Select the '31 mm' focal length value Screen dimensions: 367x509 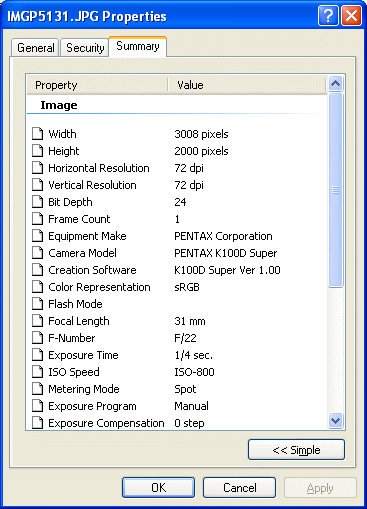(x=190, y=321)
